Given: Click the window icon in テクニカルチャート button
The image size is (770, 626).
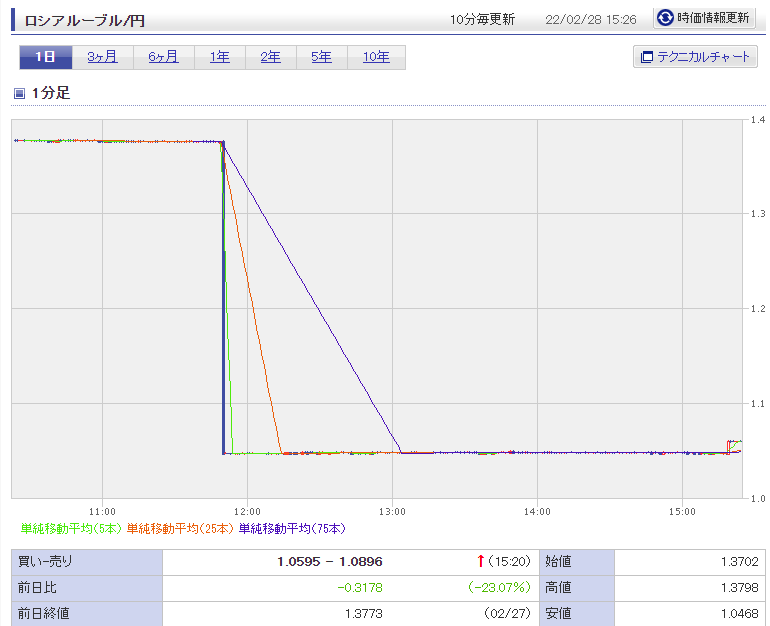Looking at the screenshot, I should pos(647,57).
